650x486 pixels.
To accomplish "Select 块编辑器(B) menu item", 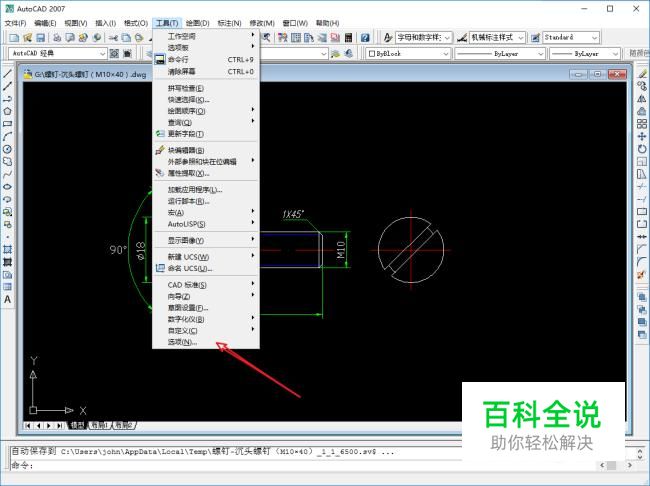I will (x=206, y=150).
